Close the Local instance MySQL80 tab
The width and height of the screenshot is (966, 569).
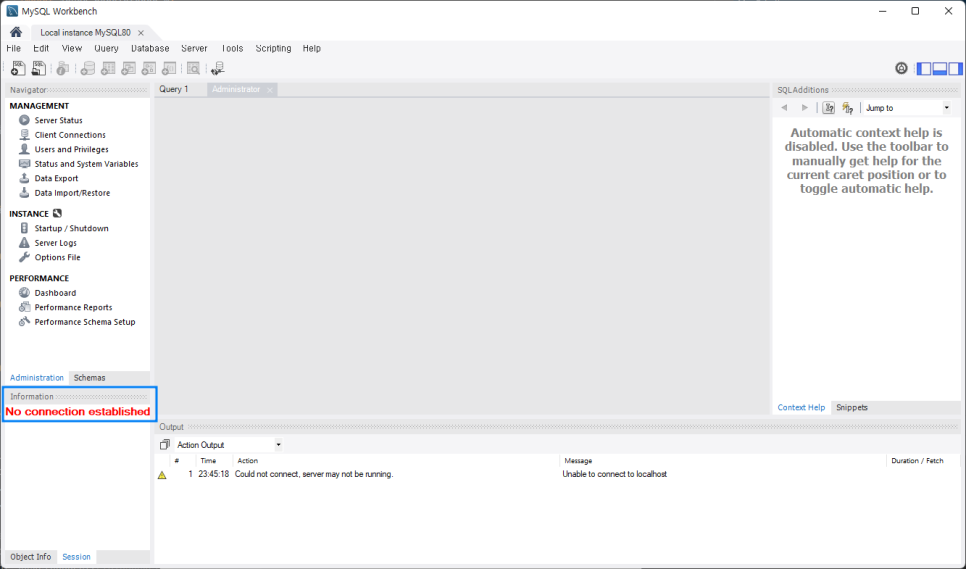[x=141, y=33]
